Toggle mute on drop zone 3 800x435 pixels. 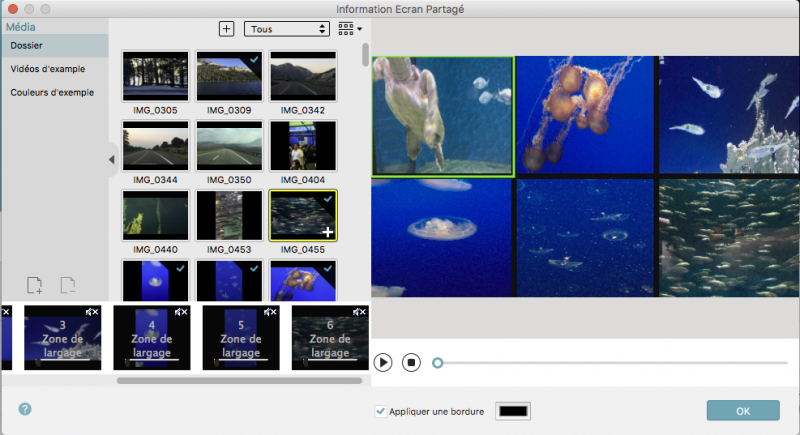[x=89, y=312]
